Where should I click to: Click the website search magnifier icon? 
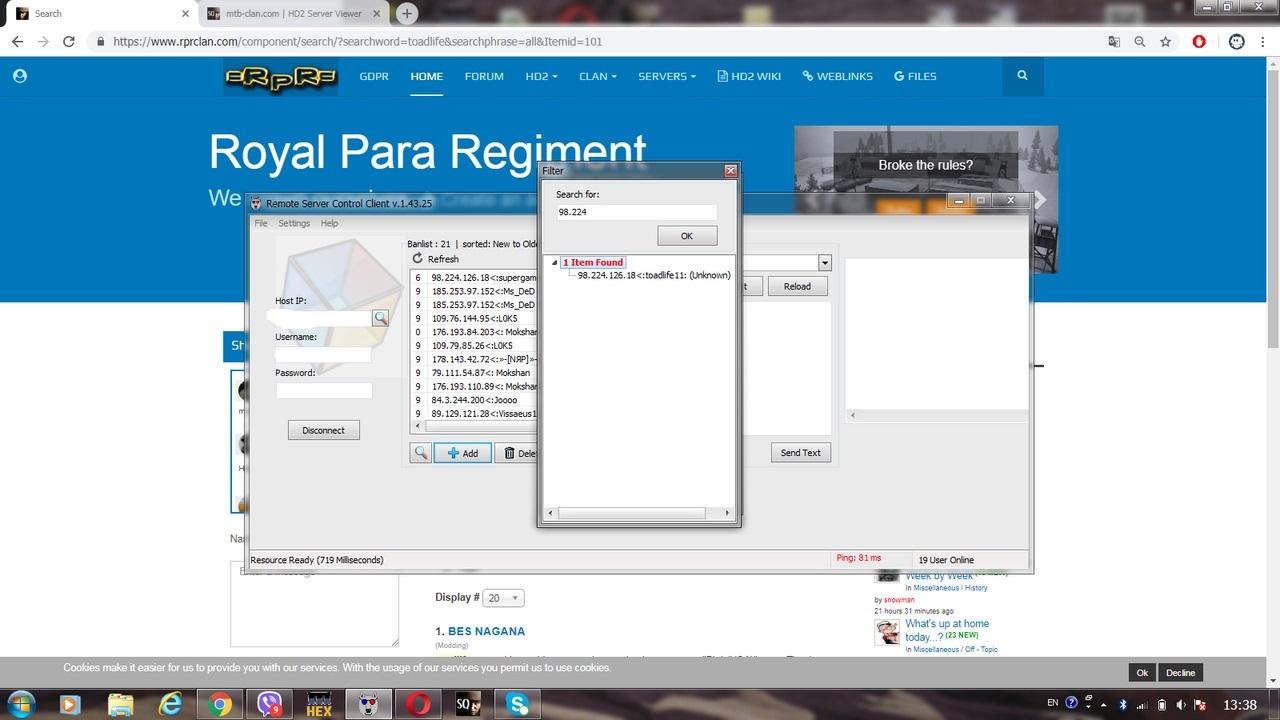point(1022,76)
